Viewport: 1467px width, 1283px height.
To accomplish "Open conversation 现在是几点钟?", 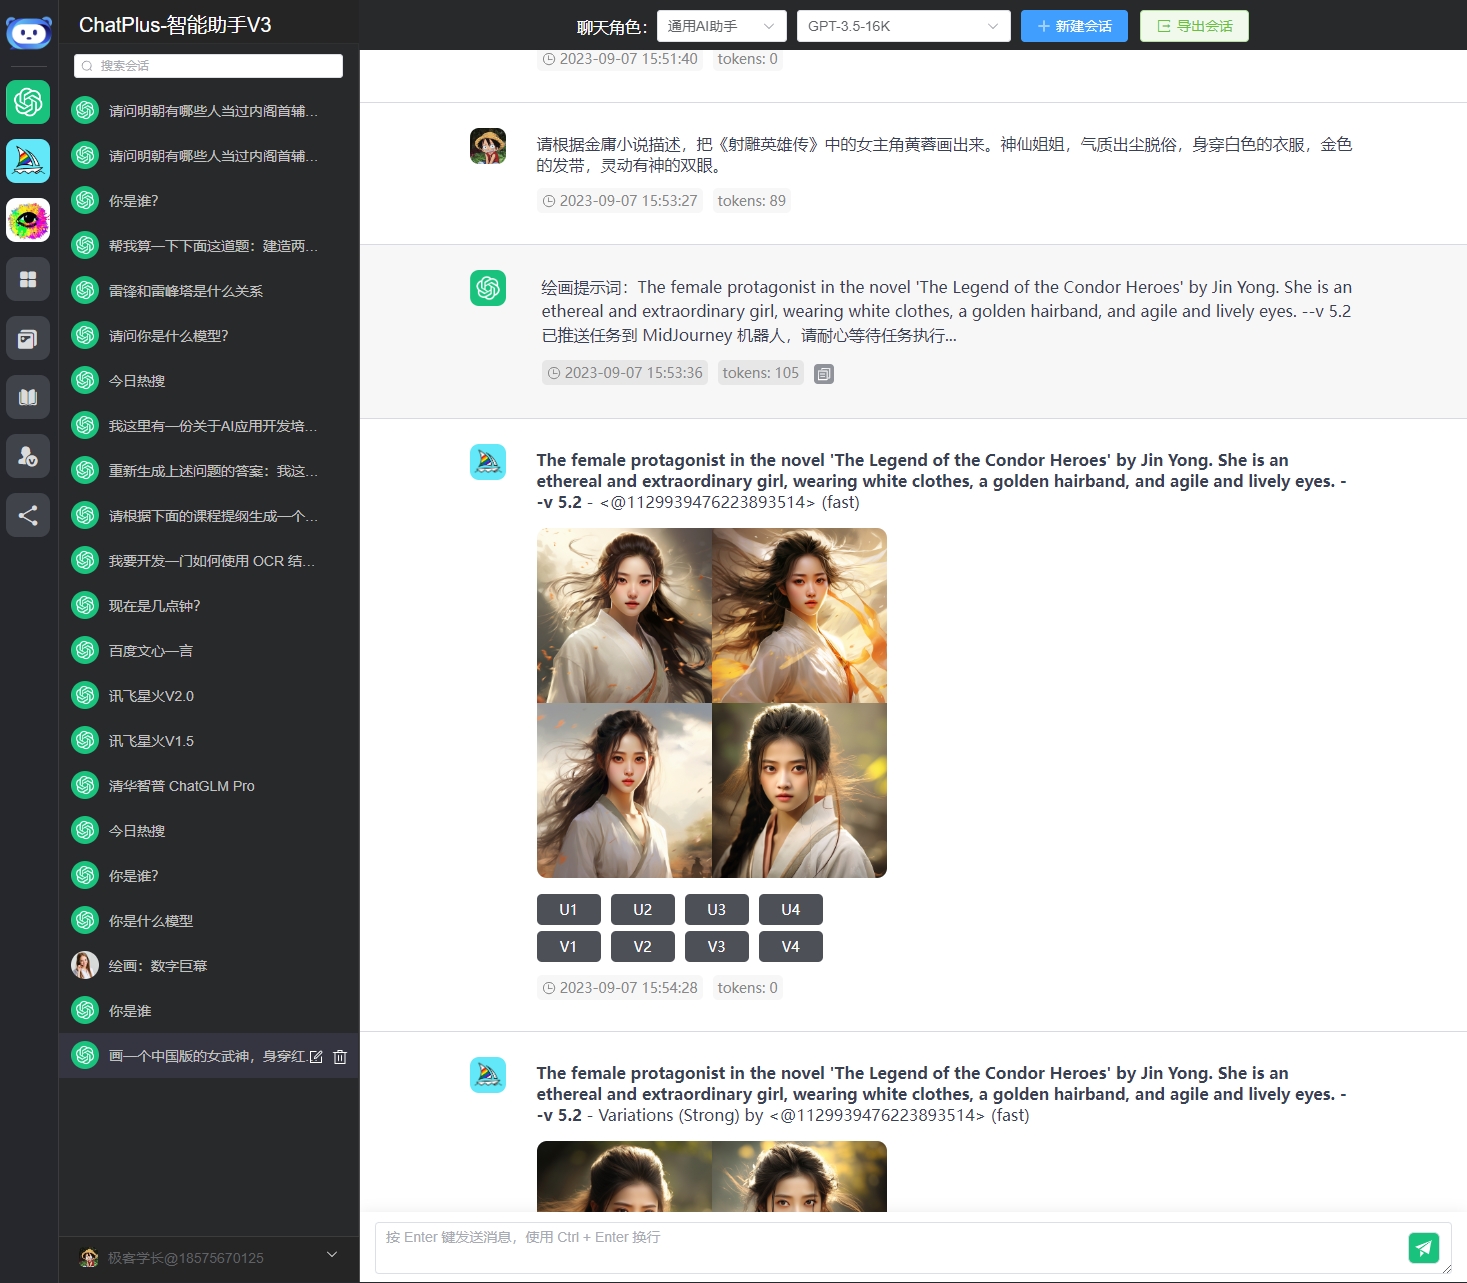I will [208, 605].
